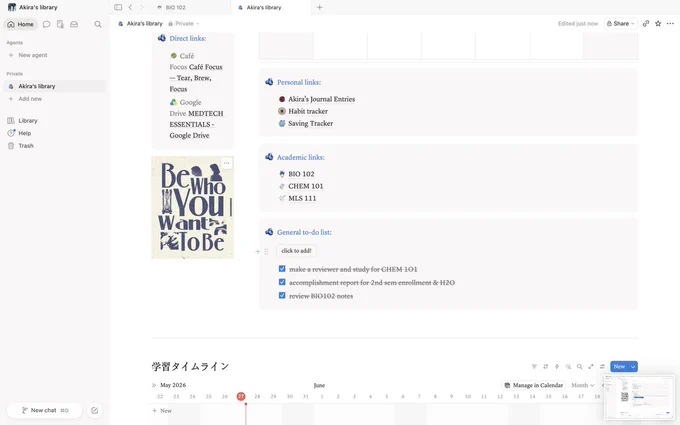Image resolution: width=680 pixels, height=425 pixels.
Task: Go back with the left arrow
Action: (x=130, y=7)
